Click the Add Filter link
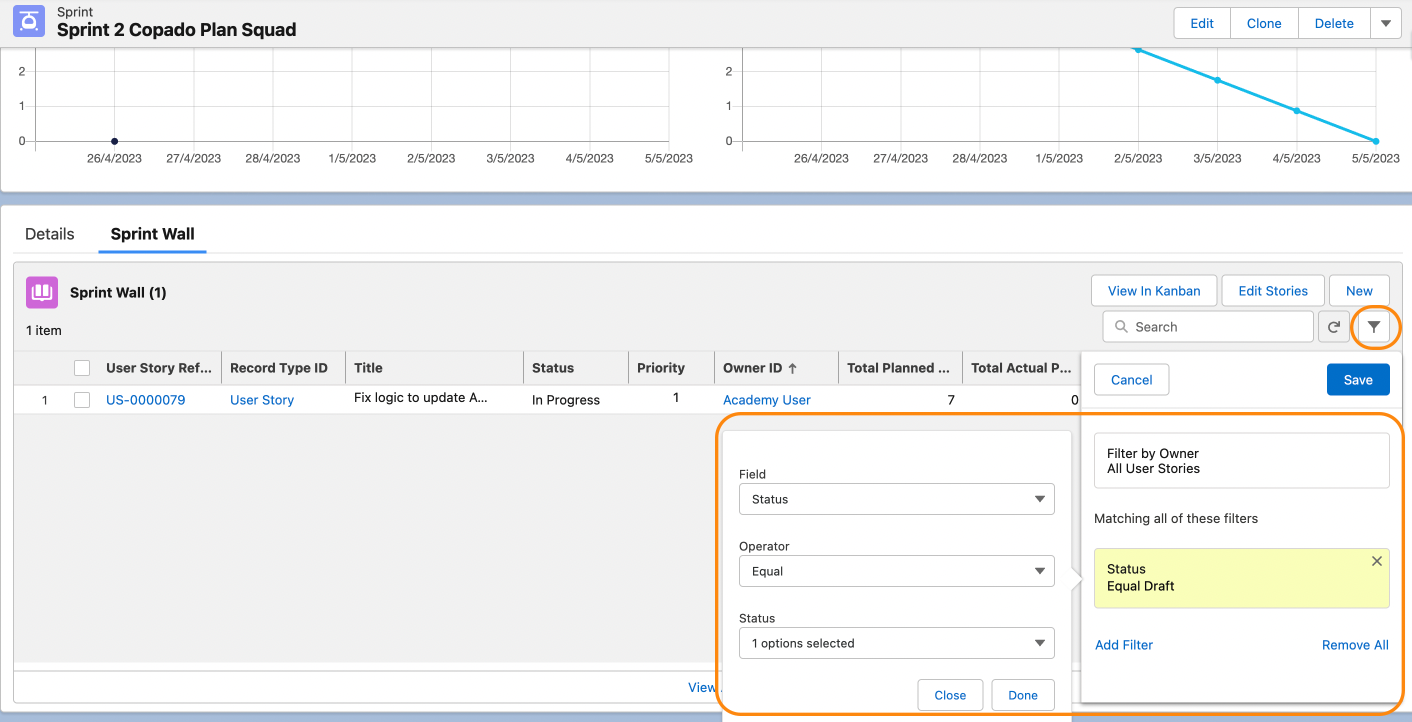The width and height of the screenshot is (1412, 722). coord(1124,645)
